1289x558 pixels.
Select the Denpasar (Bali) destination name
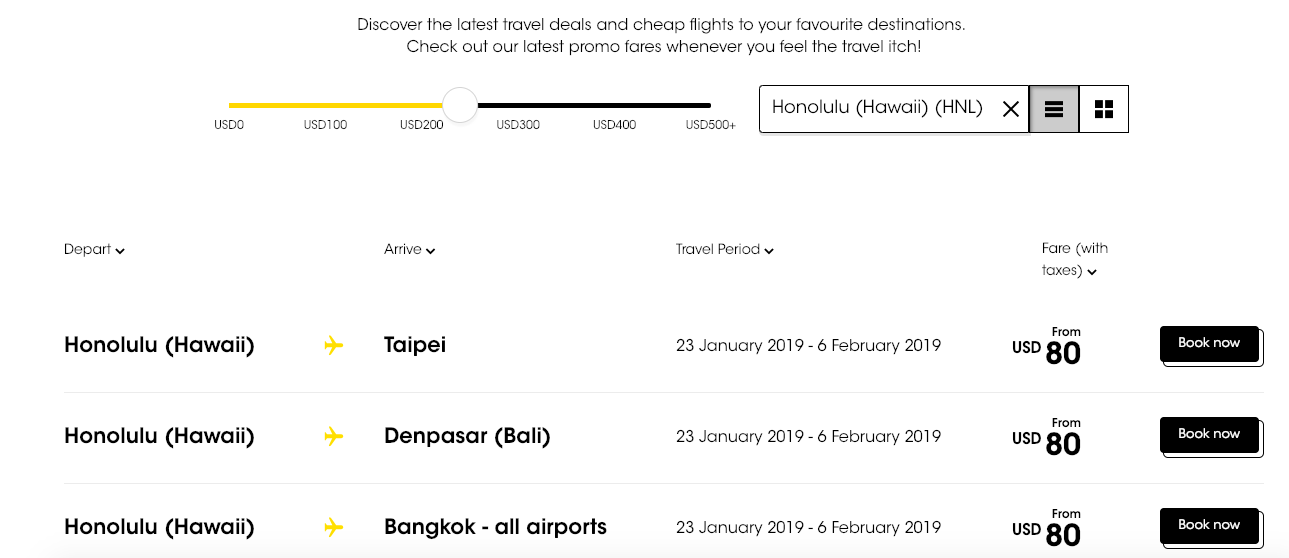click(x=467, y=437)
